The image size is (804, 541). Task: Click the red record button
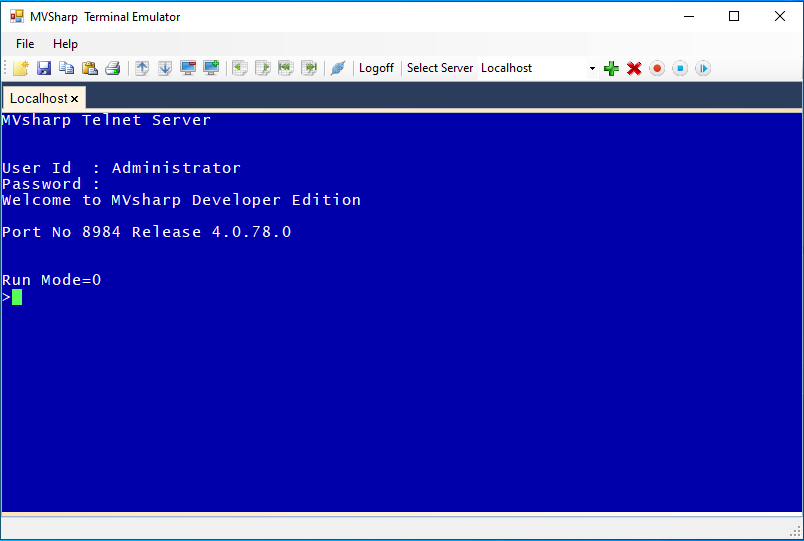[x=657, y=68]
